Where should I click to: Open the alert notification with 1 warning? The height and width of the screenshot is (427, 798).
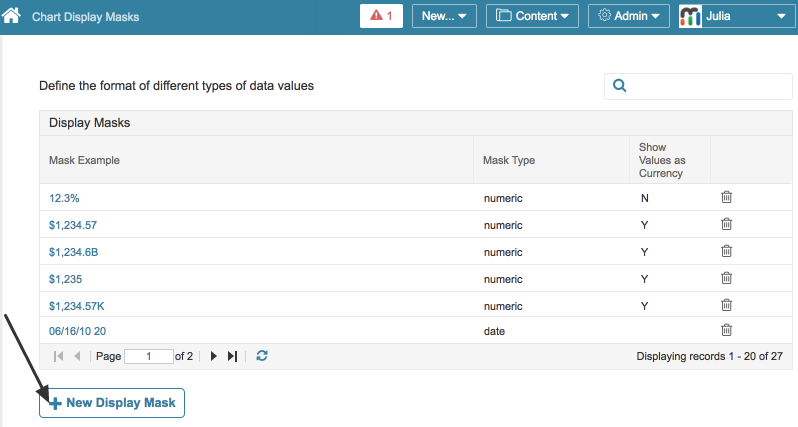381,16
